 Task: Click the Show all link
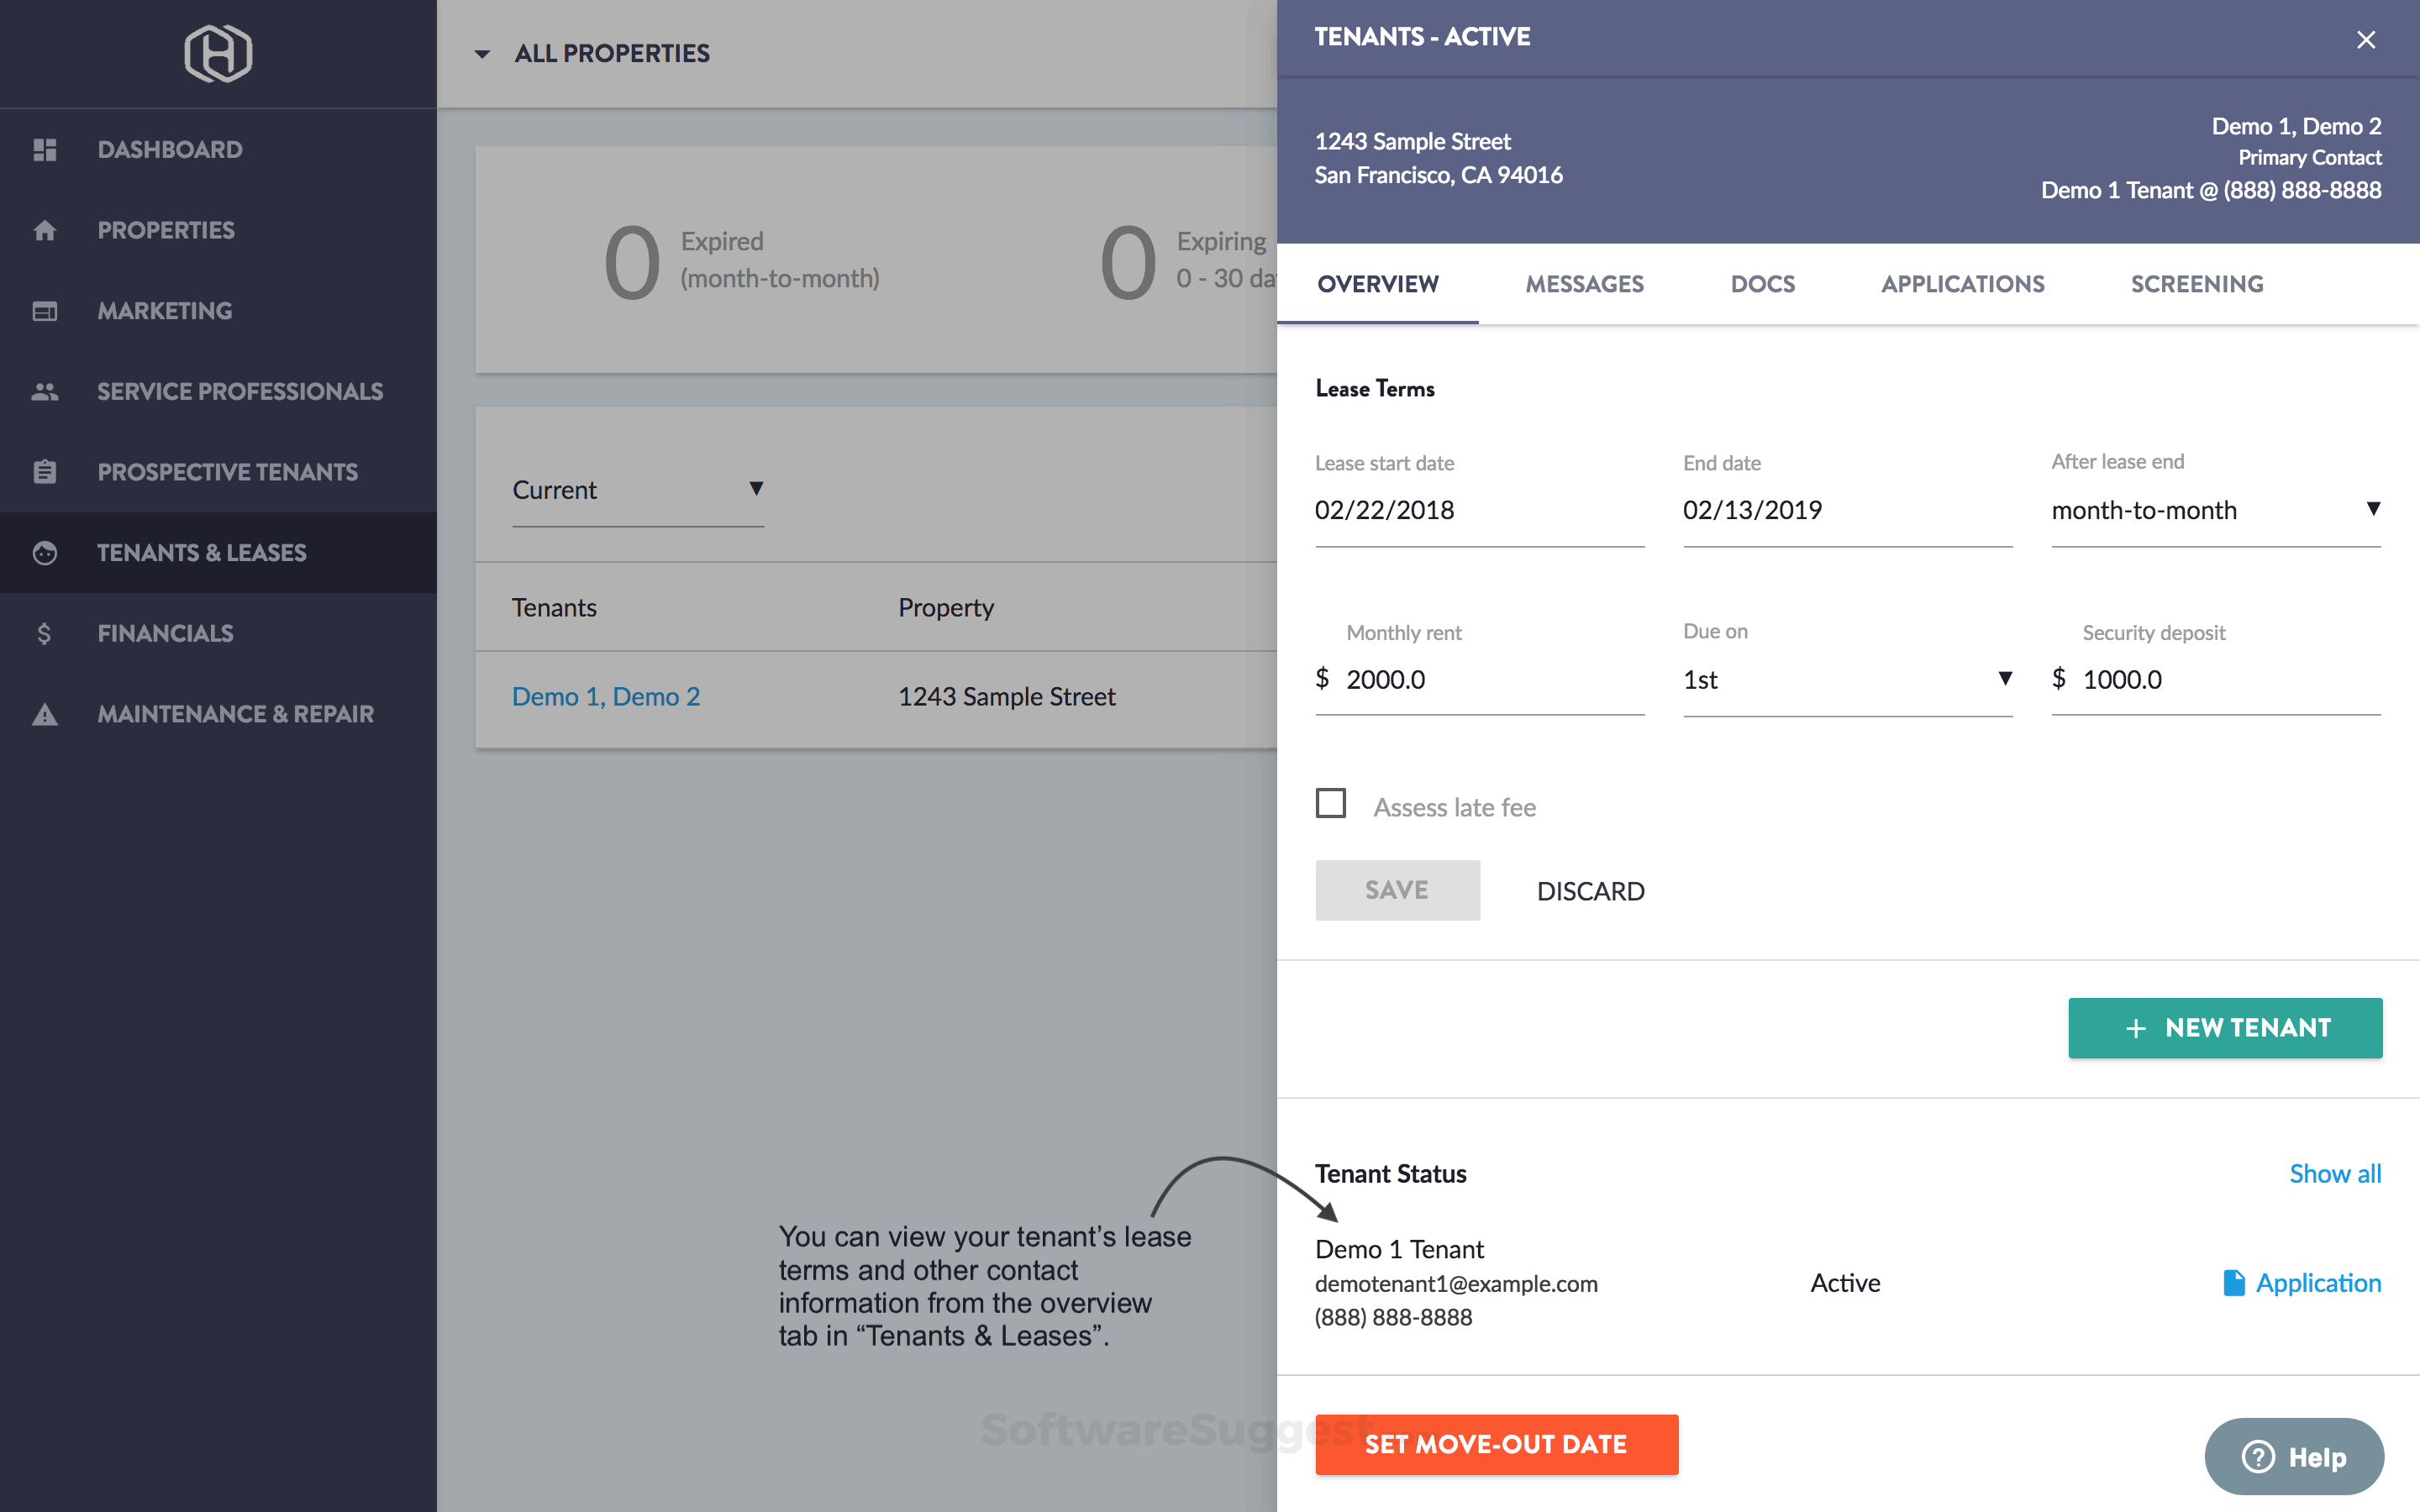pyautogui.click(x=2334, y=1174)
